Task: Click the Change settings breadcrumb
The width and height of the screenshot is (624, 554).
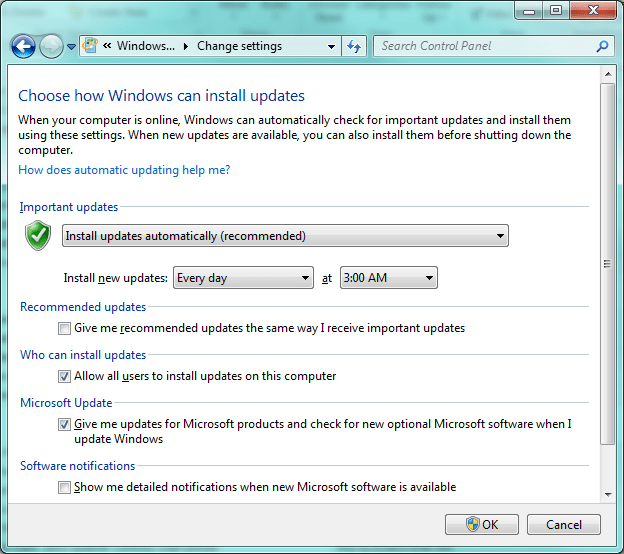Action: [x=239, y=46]
